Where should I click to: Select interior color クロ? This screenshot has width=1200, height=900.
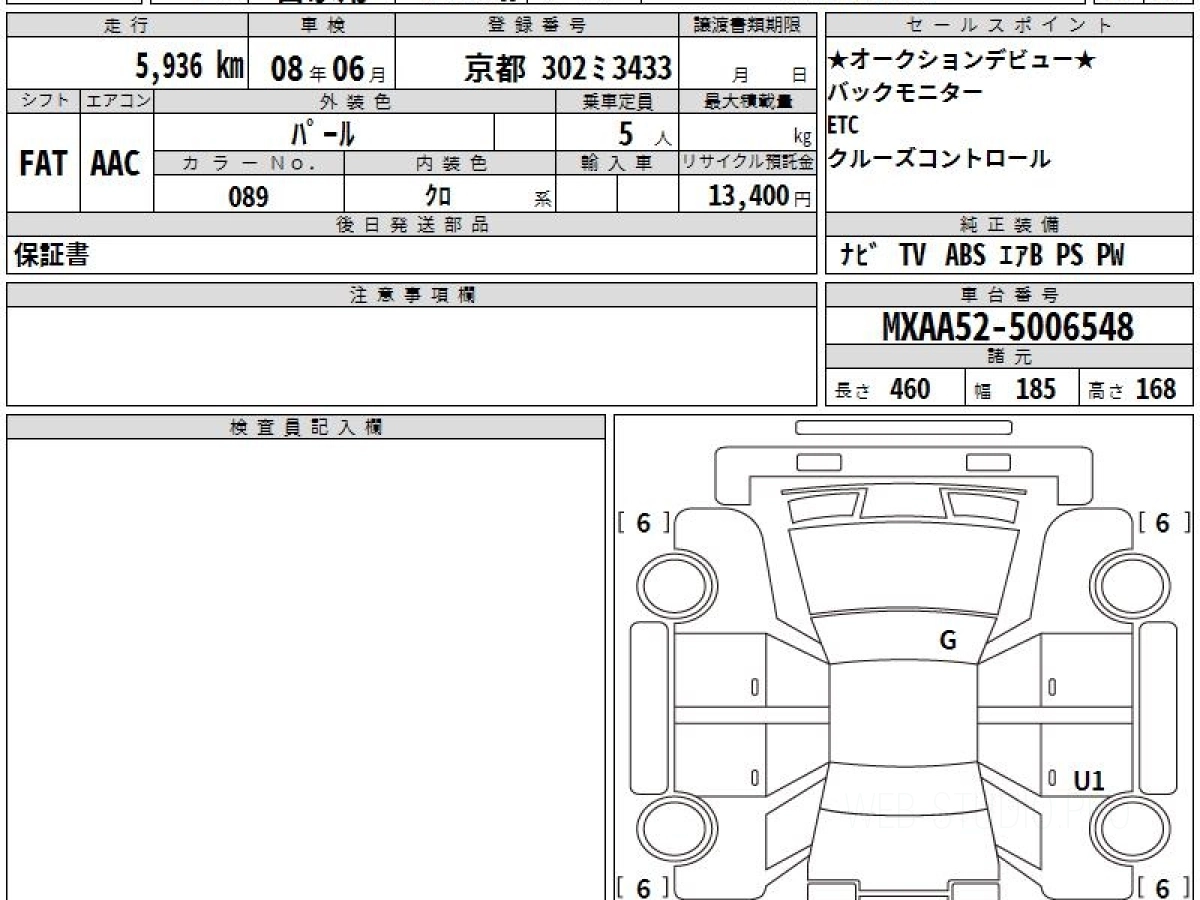pyautogui.click(x=438, y=195)
